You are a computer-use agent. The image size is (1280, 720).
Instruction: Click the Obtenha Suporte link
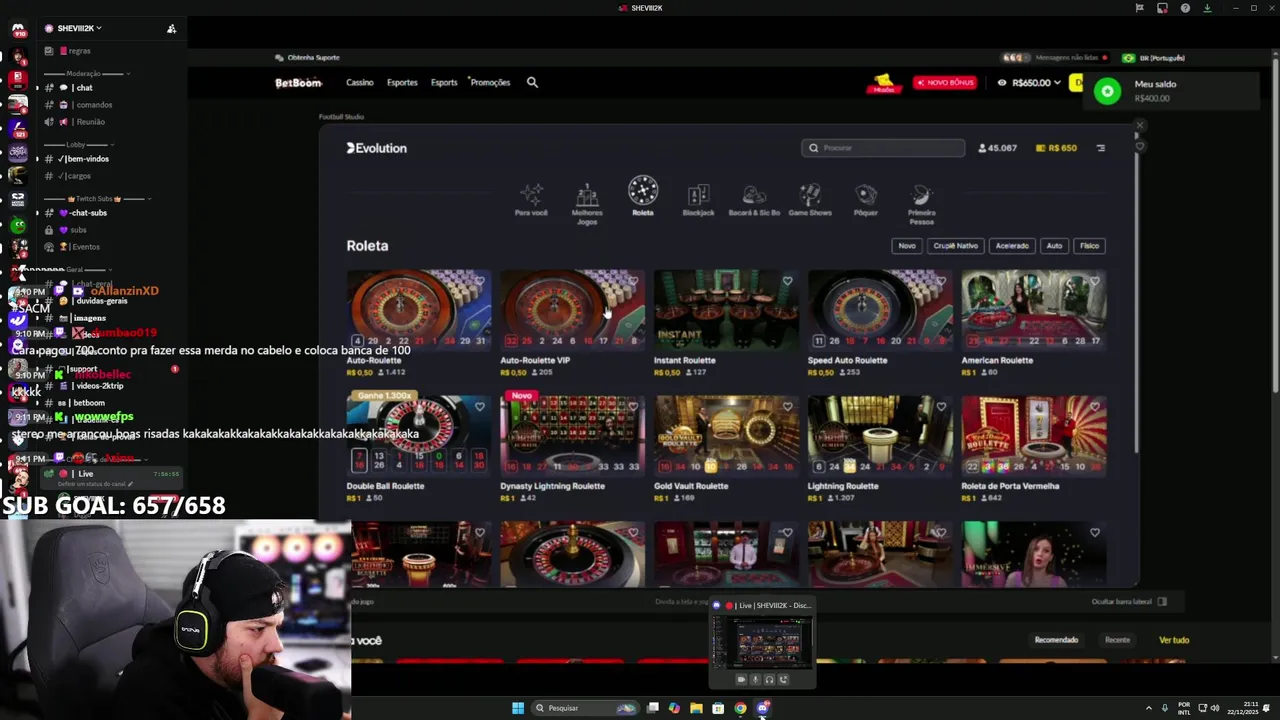tap(308, 58)
